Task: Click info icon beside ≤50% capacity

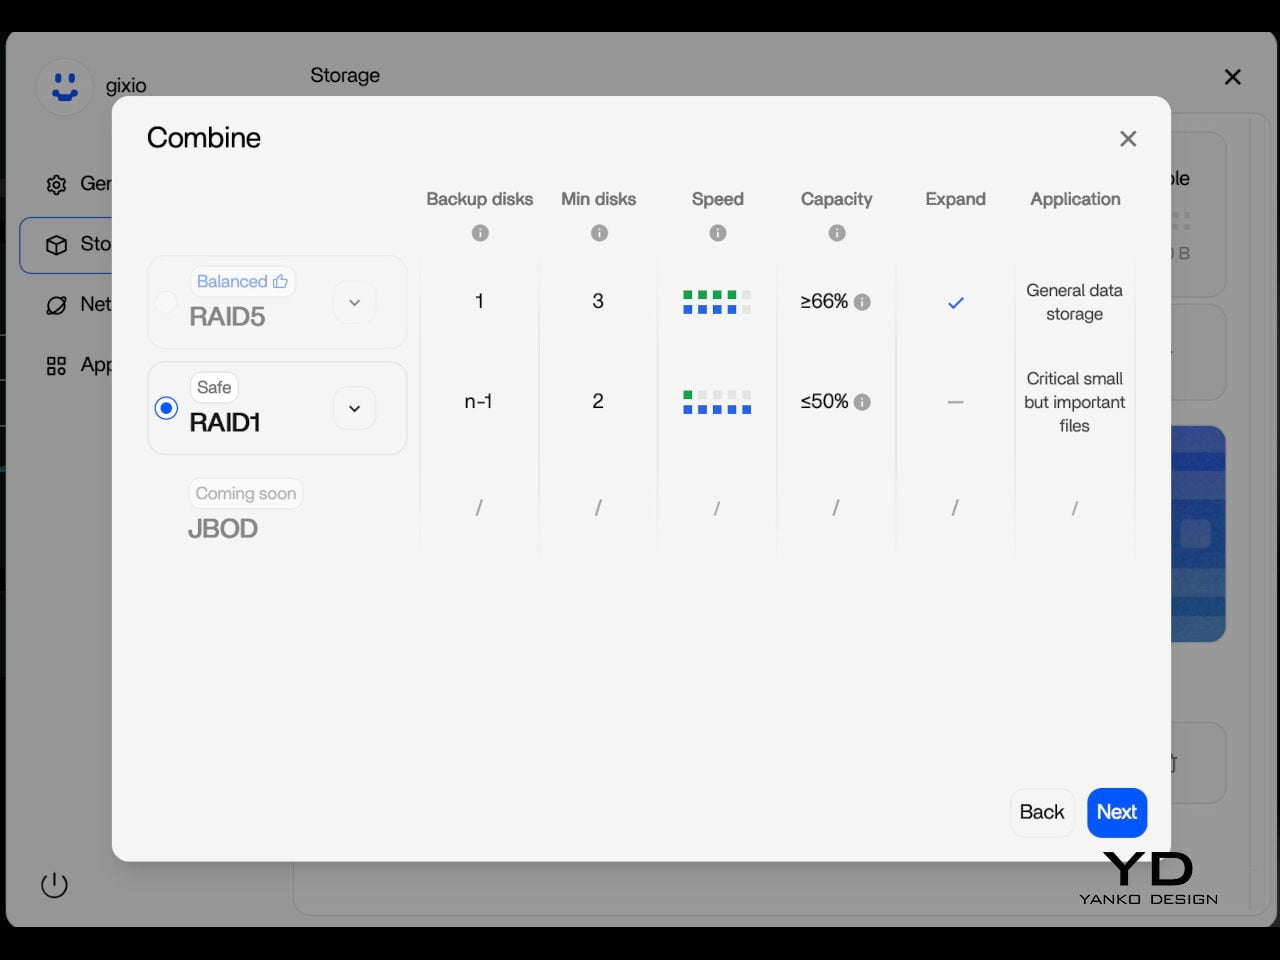Action: point(862,402)
